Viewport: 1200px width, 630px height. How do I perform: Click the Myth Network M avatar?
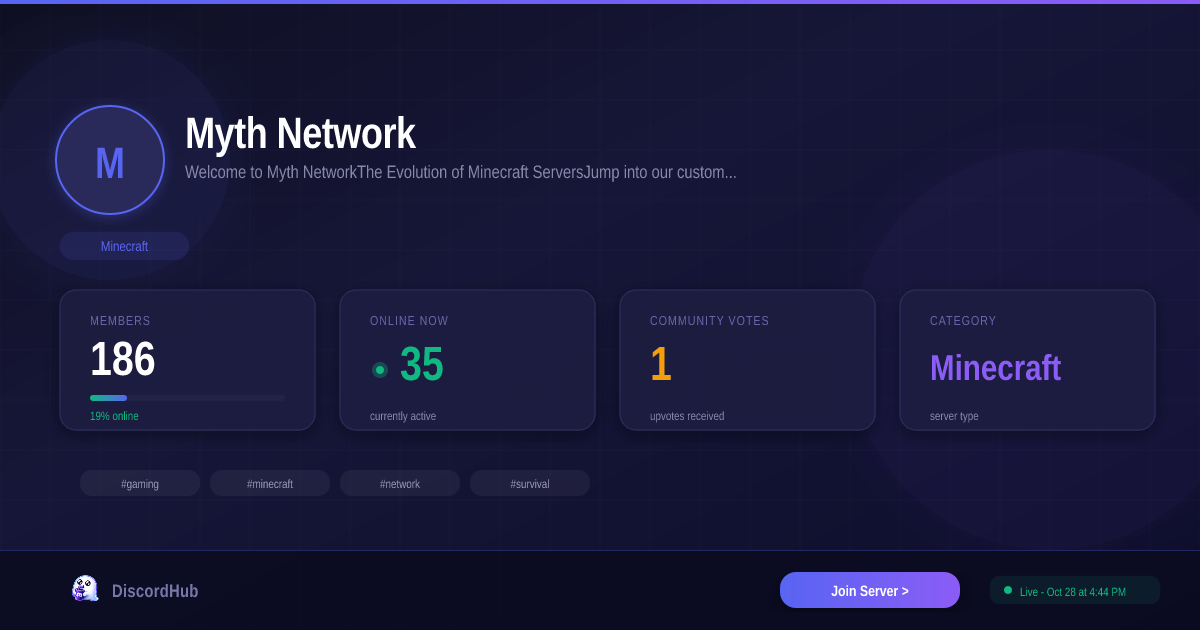click(x=110, y=160)
